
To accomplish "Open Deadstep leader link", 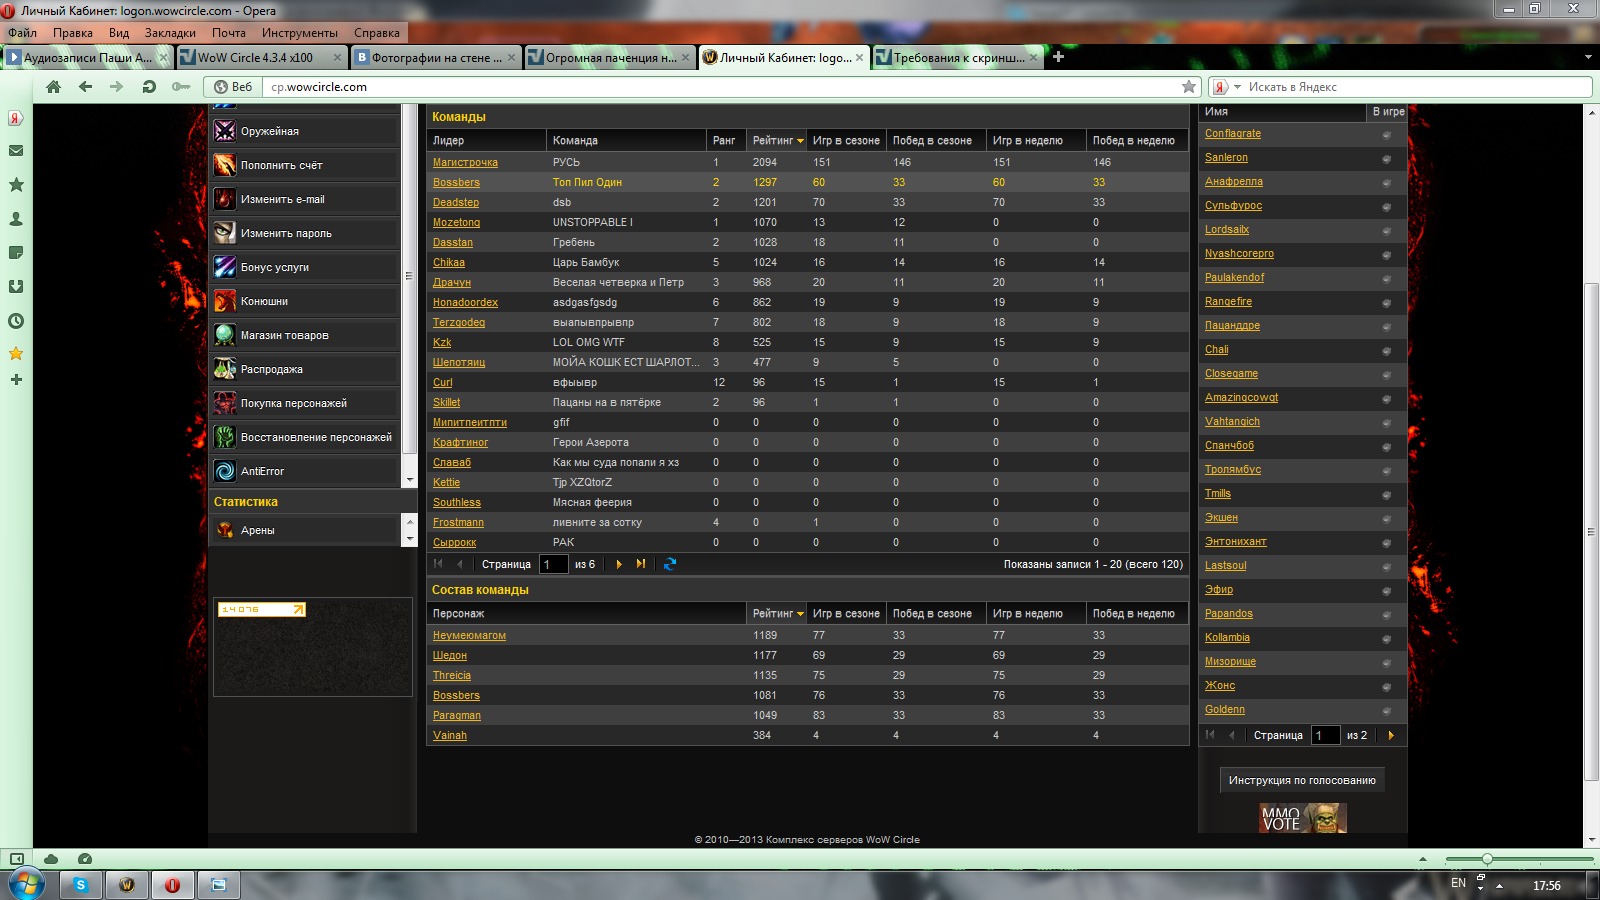I will click(456, 202).
